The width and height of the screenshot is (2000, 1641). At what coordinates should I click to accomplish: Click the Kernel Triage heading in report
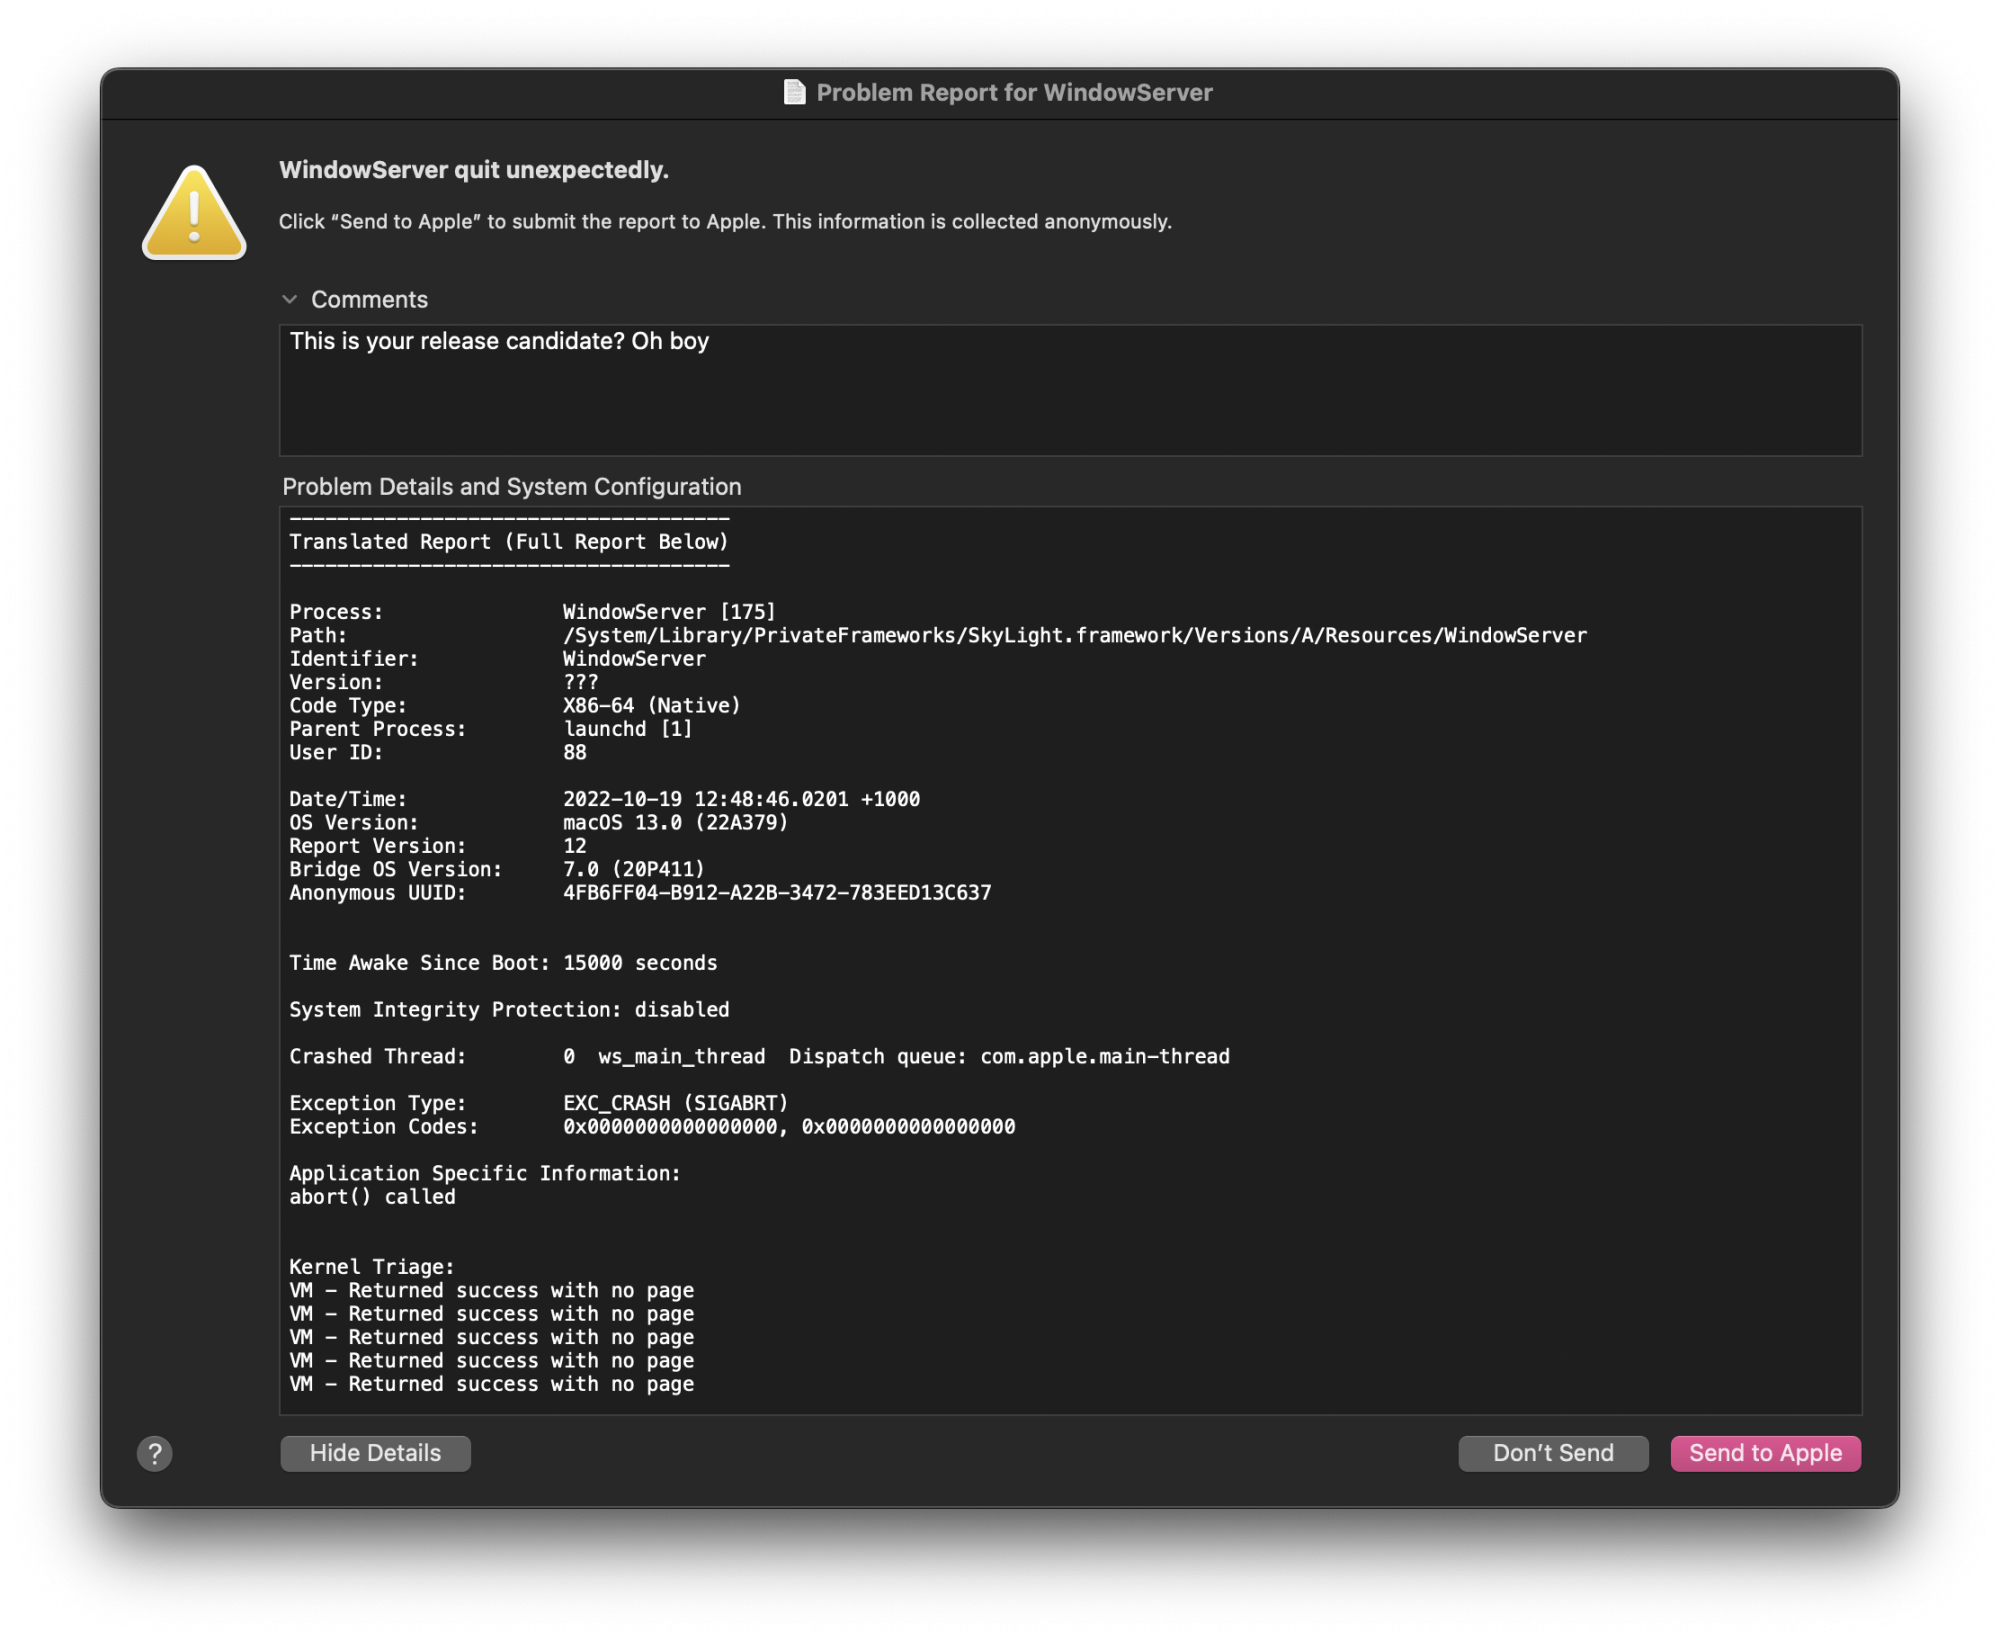pos(371,1267)
